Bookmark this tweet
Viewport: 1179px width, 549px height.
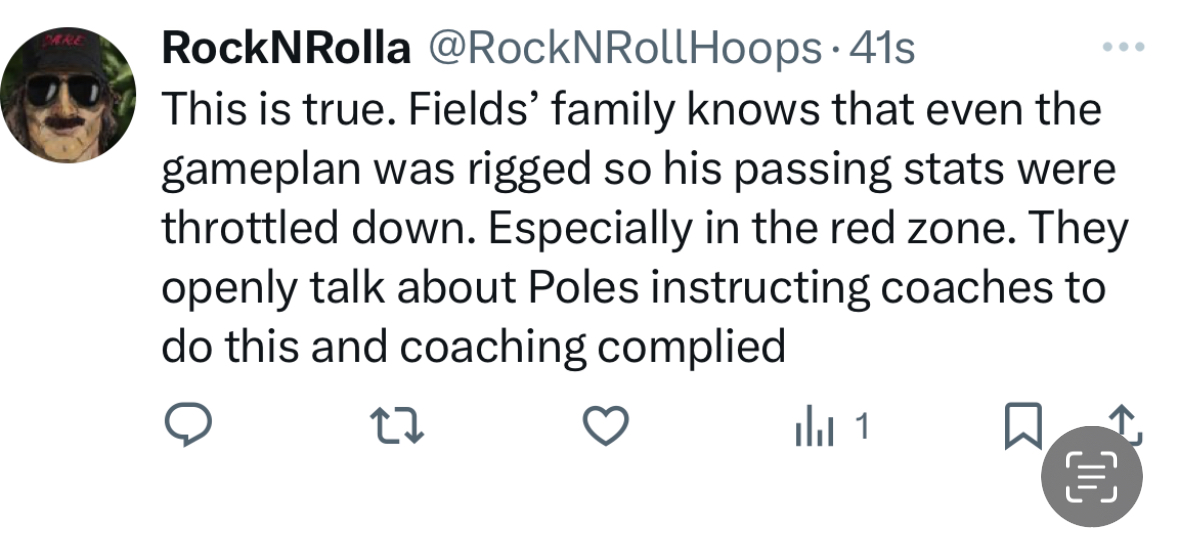[x=1021, y=426]
